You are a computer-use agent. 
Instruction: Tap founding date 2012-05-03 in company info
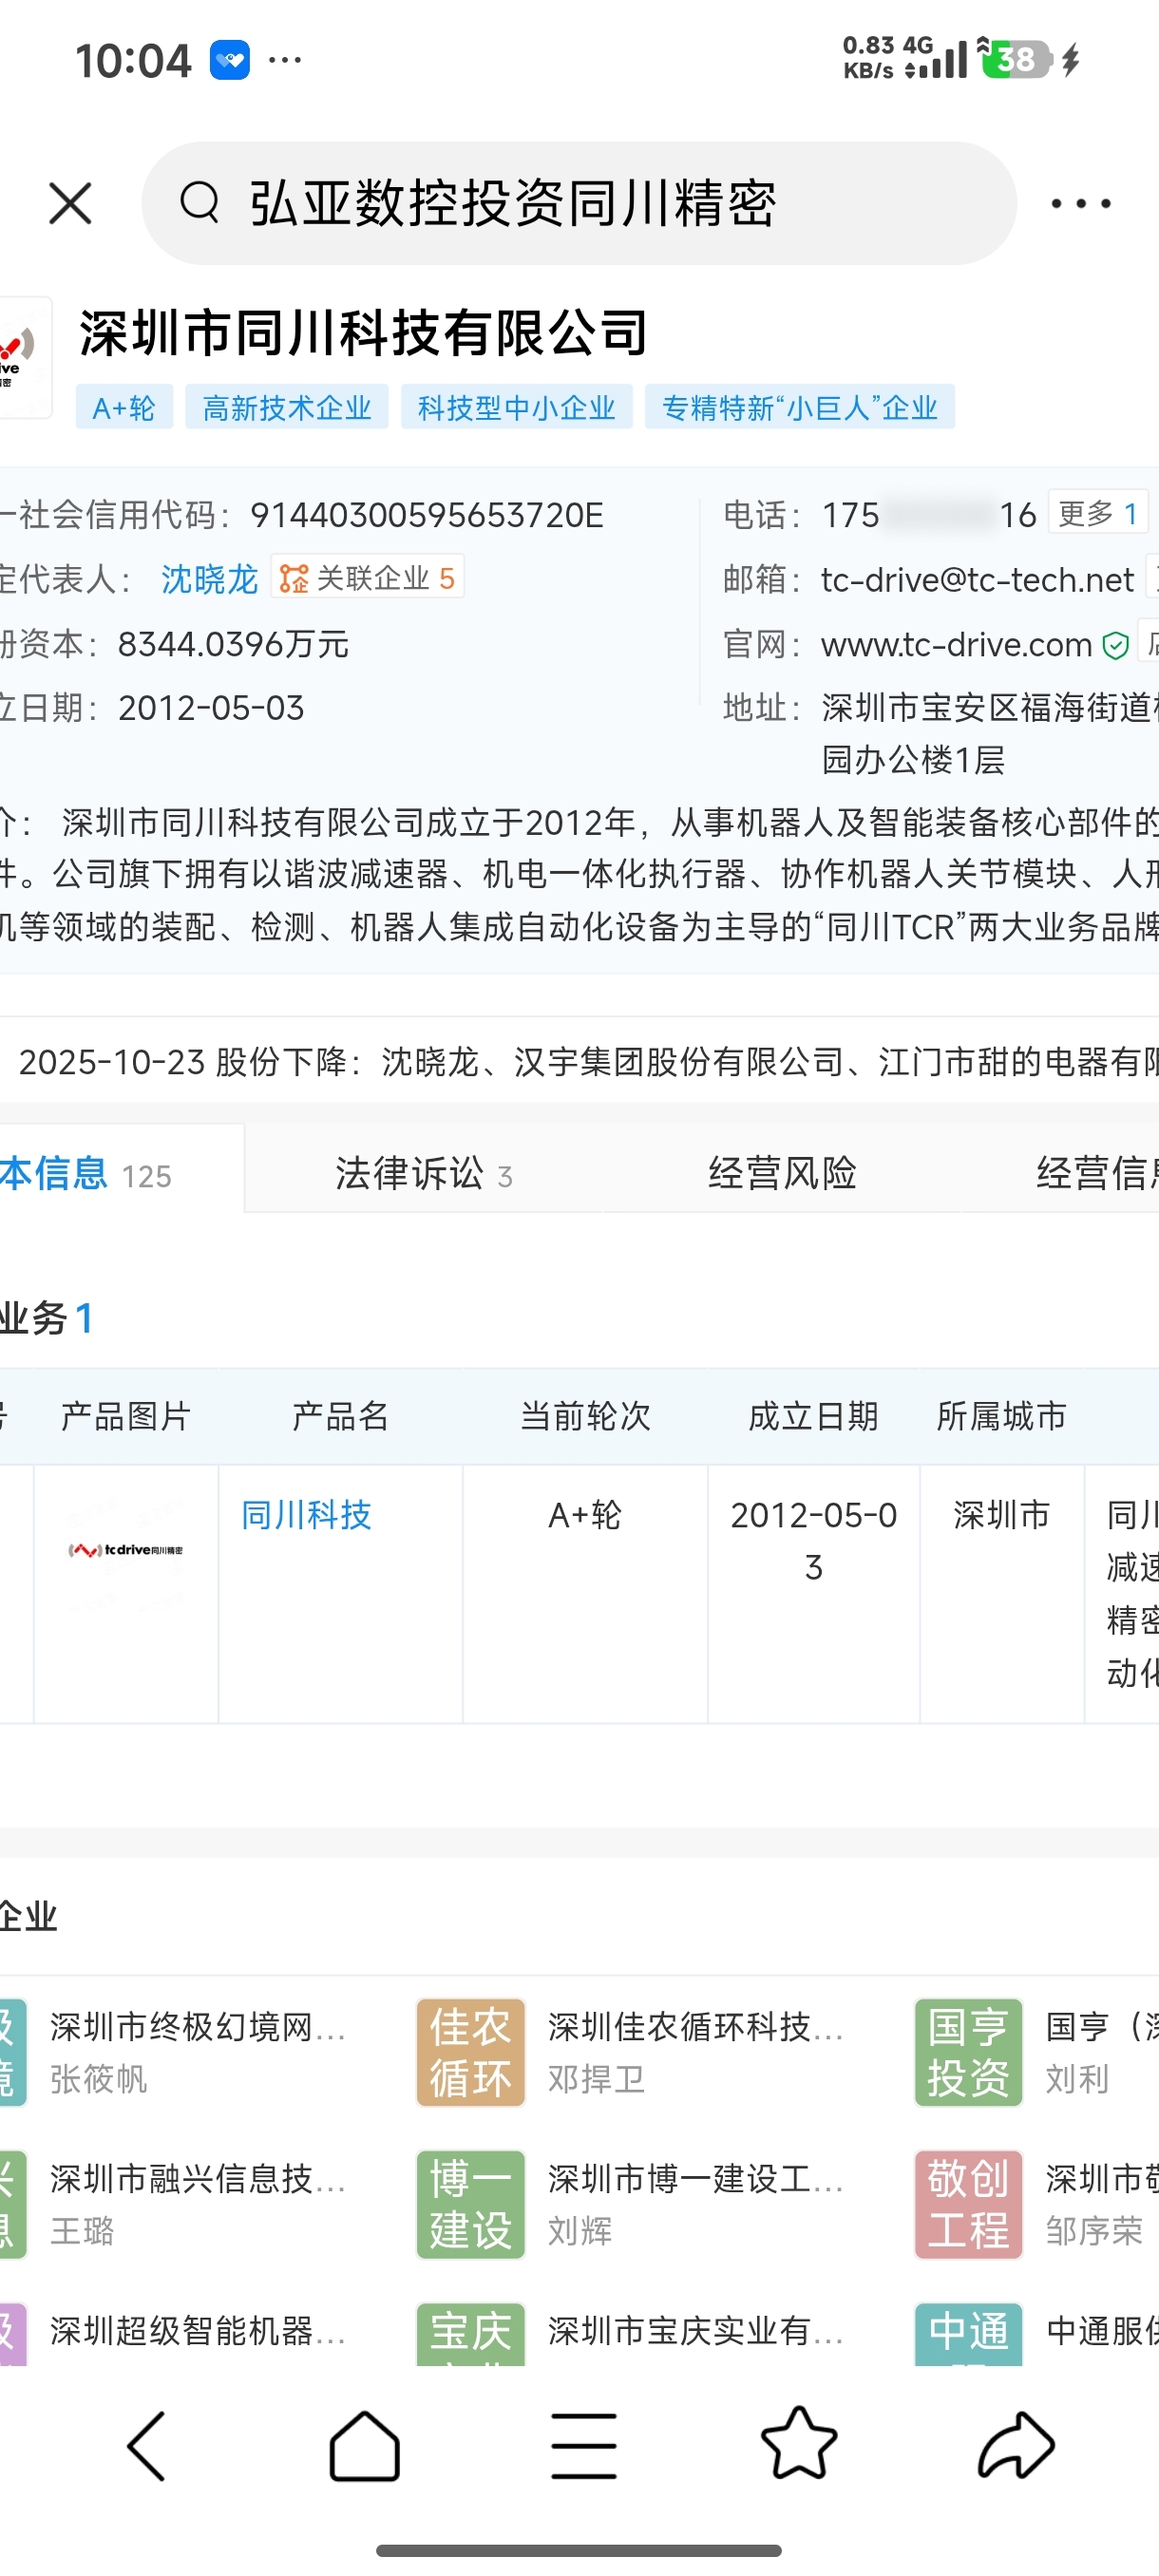point(211,708)
